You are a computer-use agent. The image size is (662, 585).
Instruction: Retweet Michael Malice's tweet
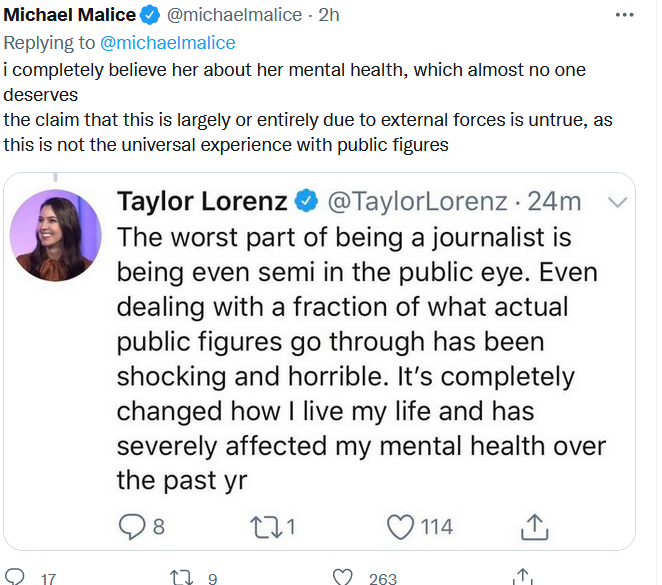(181, 577)
